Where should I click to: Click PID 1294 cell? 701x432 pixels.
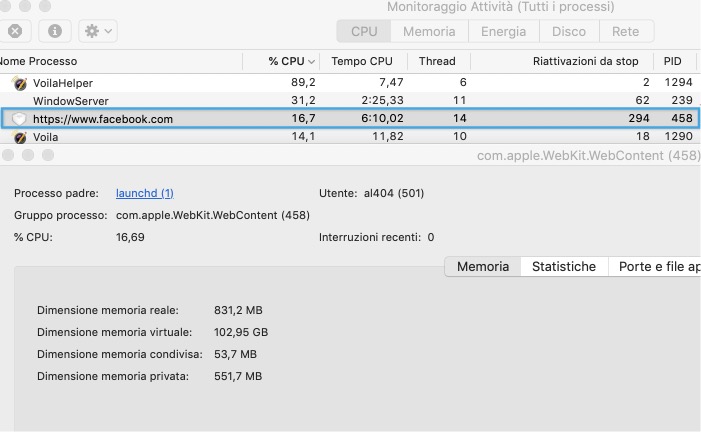[x=678, y=82]
